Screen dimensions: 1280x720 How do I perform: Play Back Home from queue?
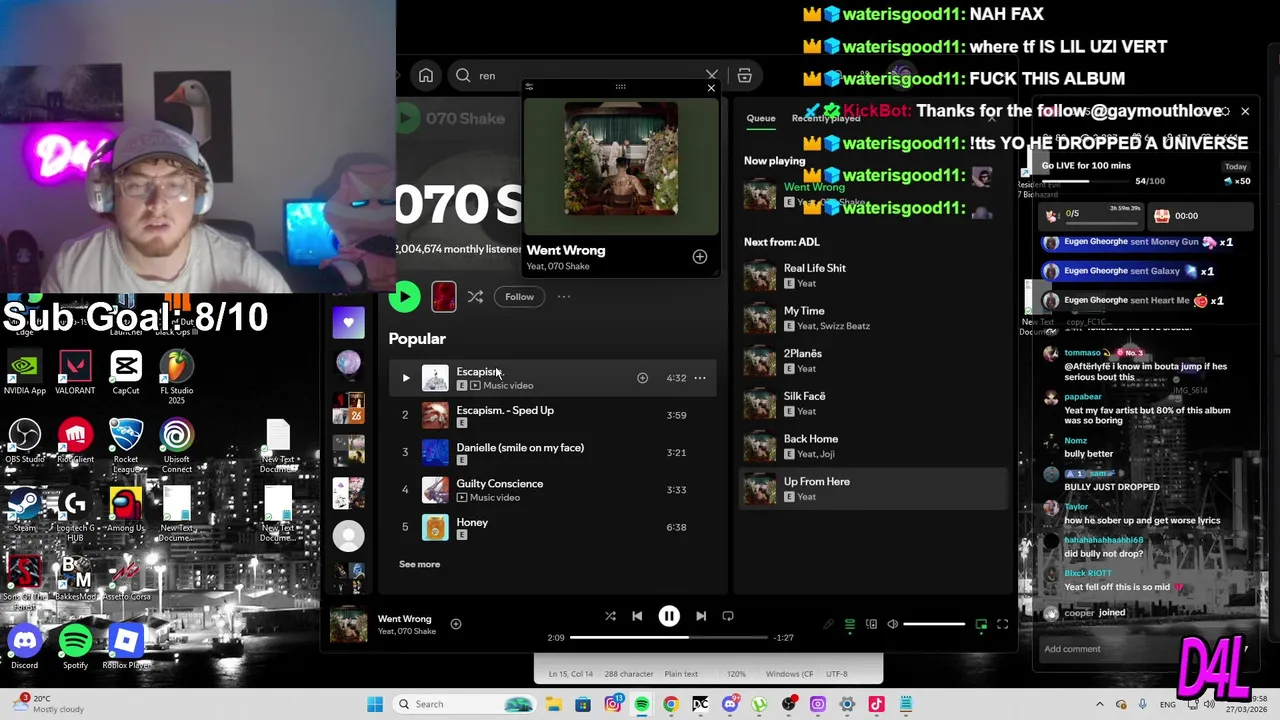(873, 446)
